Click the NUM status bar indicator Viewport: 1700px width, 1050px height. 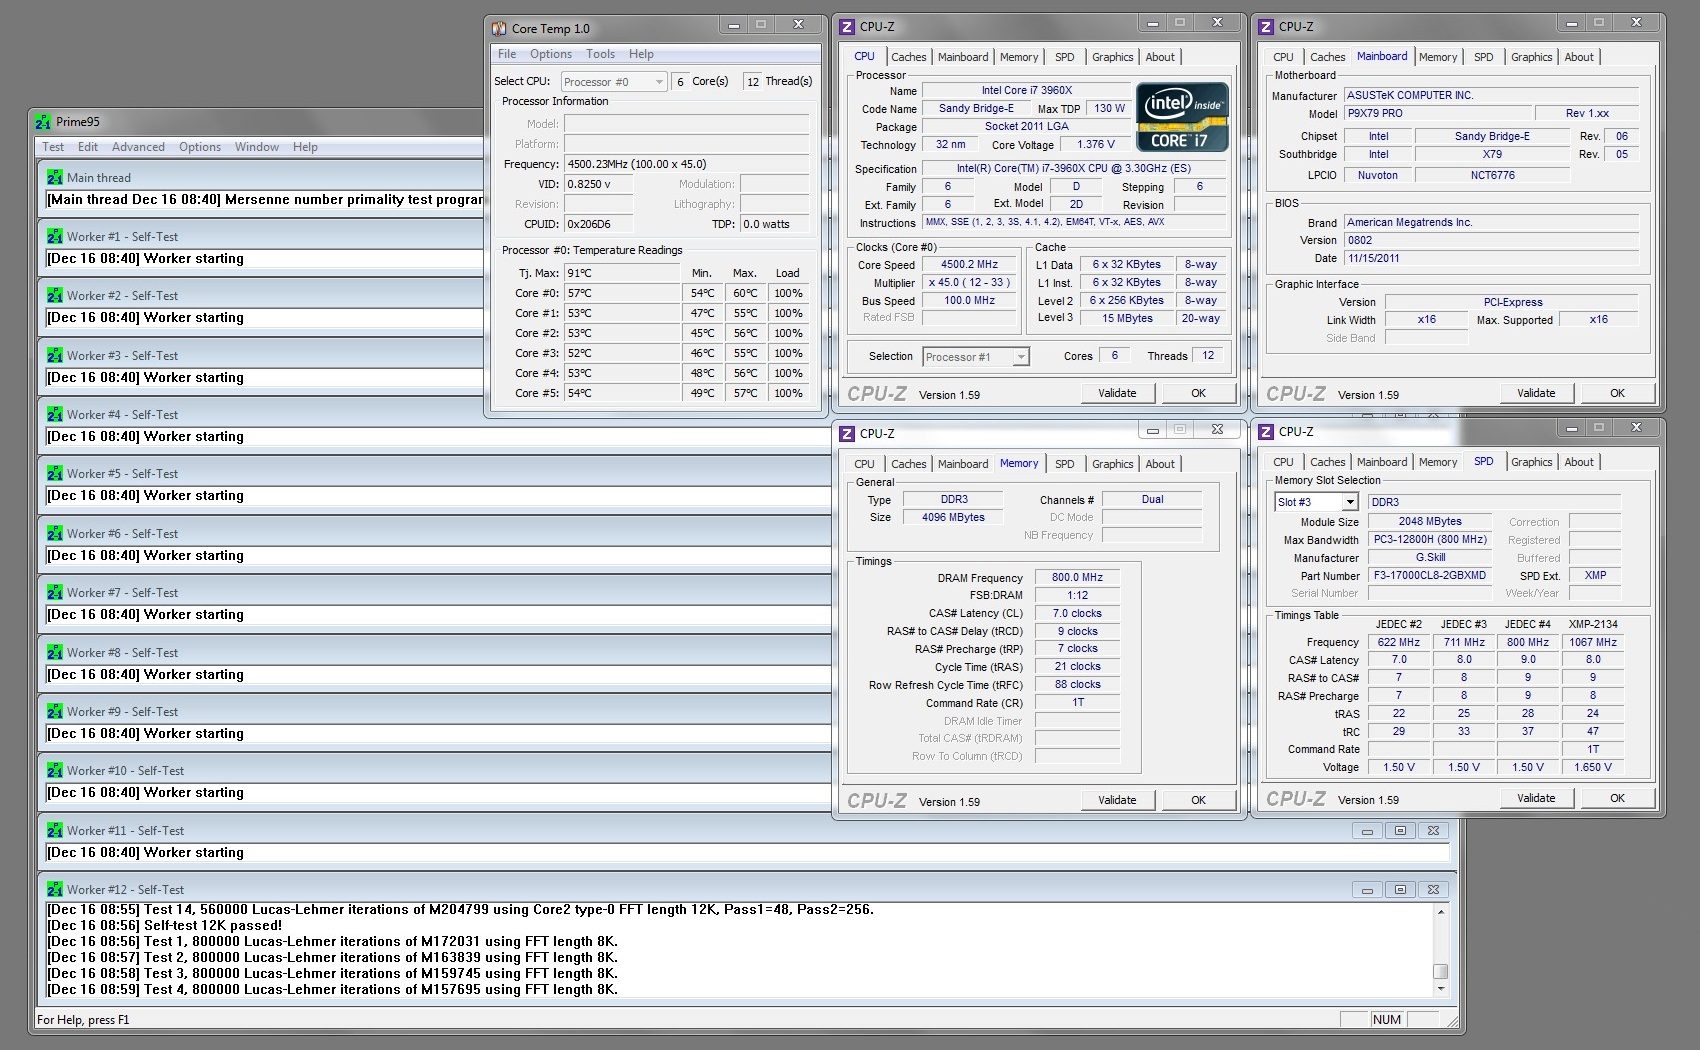[x=1386, y=1019]
